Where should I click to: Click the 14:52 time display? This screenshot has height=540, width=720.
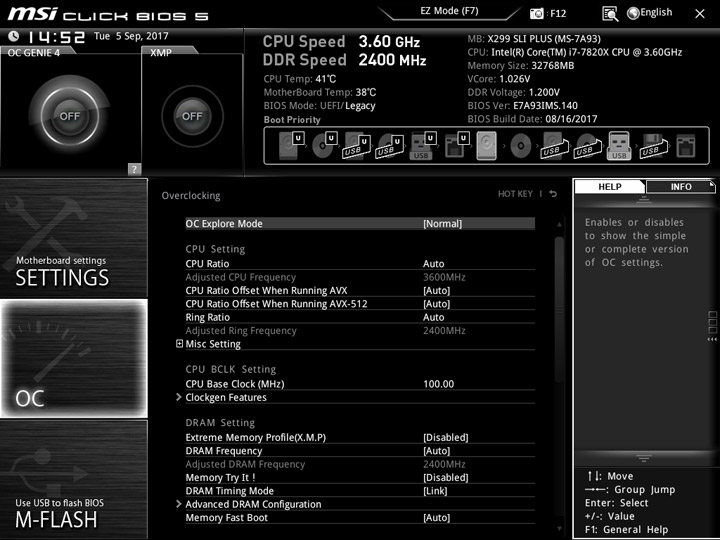[56, 37]
